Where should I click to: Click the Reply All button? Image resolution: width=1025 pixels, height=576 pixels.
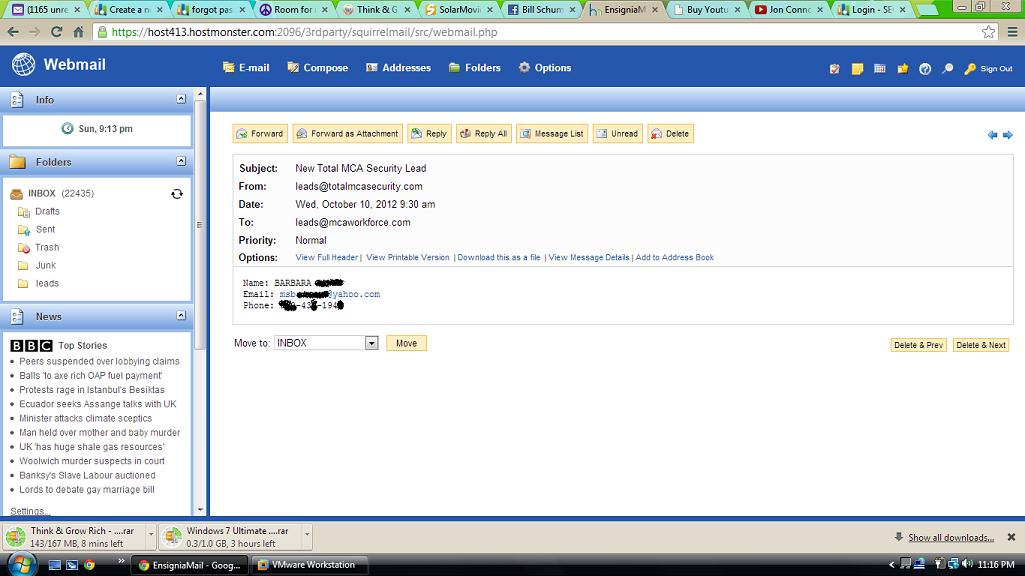click(484, 133)
